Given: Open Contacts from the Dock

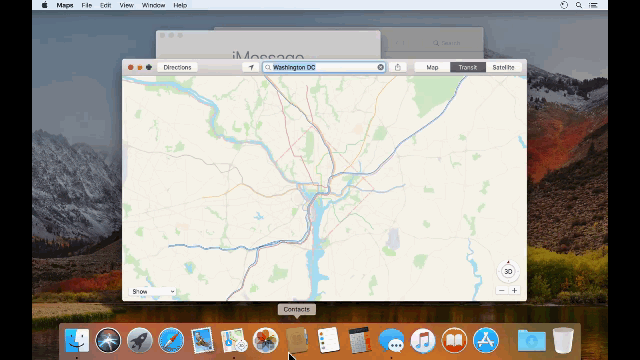Looking at the screenshot, I should 297,340.
